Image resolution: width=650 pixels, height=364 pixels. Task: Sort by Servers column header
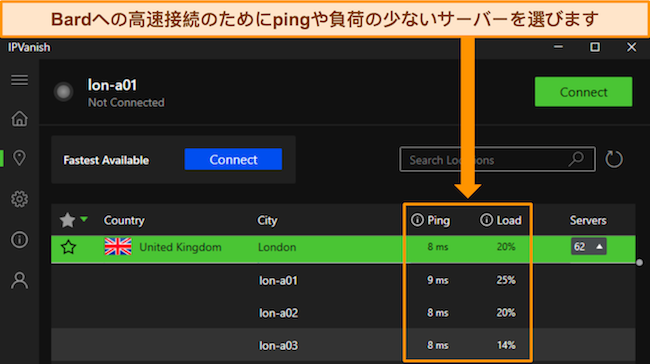tap(588, 220)
